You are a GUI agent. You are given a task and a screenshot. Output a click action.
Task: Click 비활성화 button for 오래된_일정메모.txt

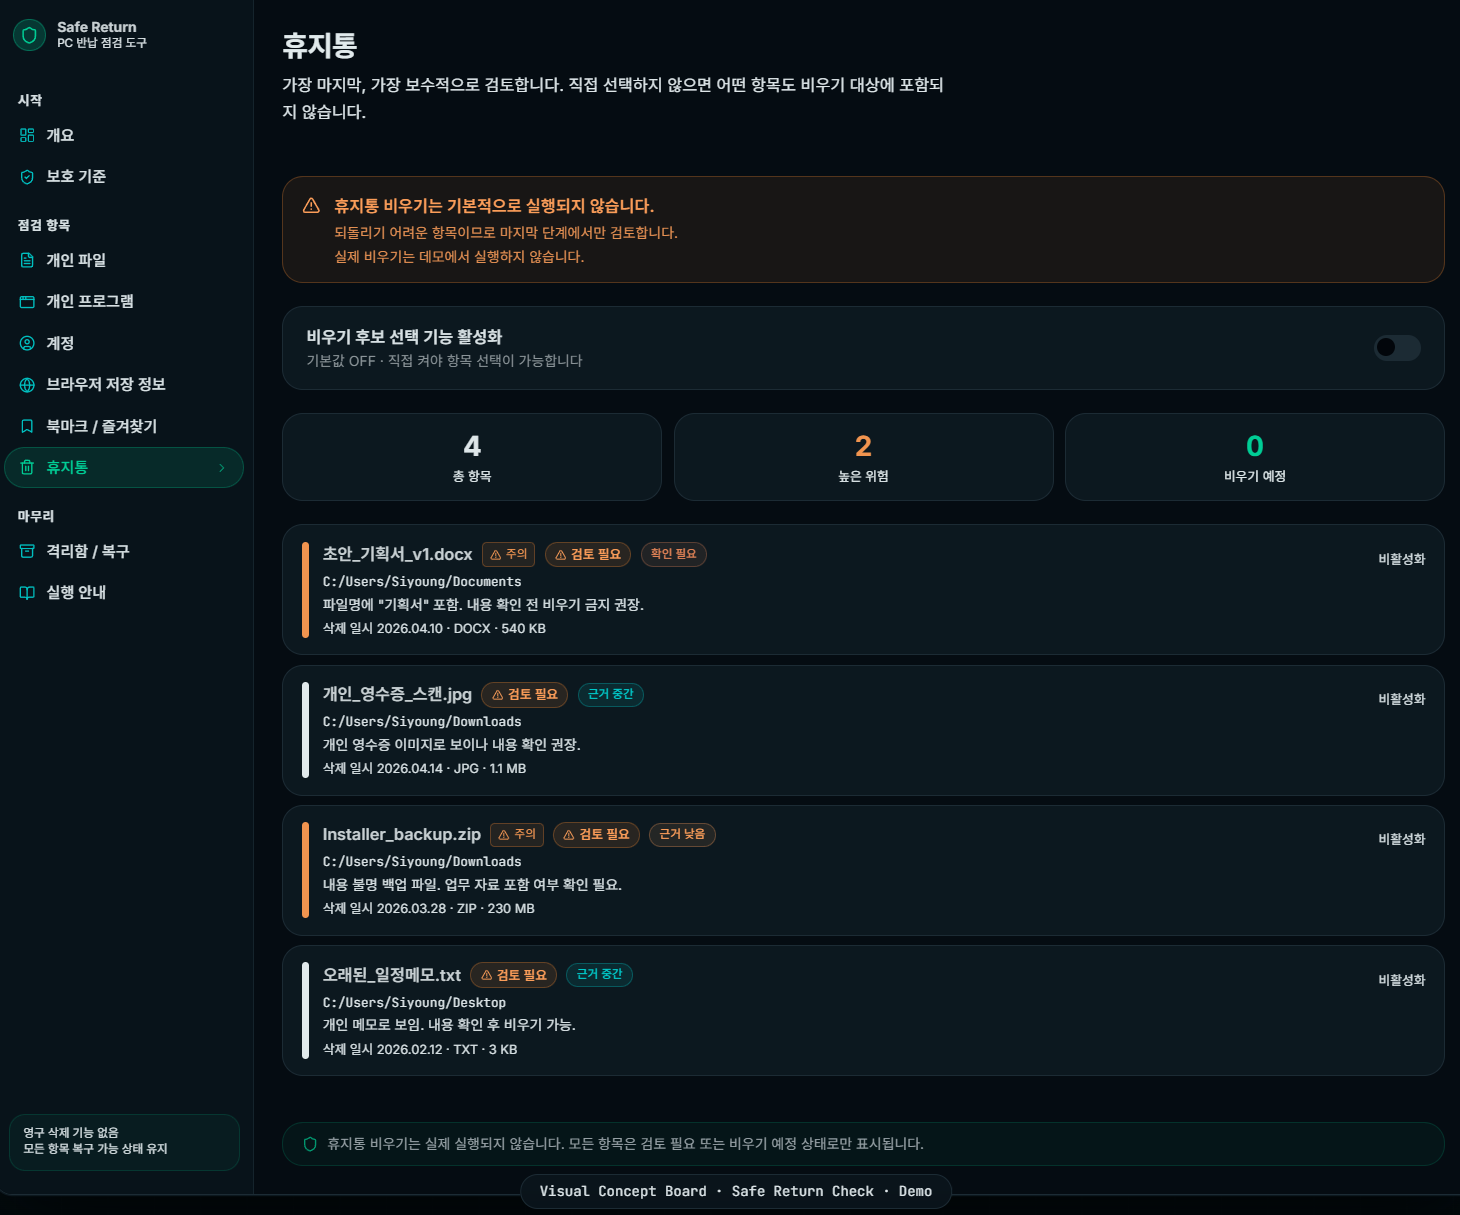[x=1401, y=980]
